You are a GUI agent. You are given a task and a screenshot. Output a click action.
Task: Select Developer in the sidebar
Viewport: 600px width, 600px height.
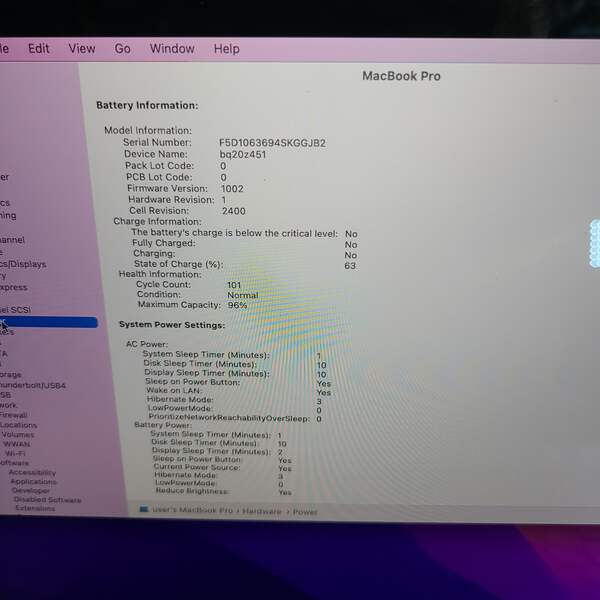[x=31, y=490]
